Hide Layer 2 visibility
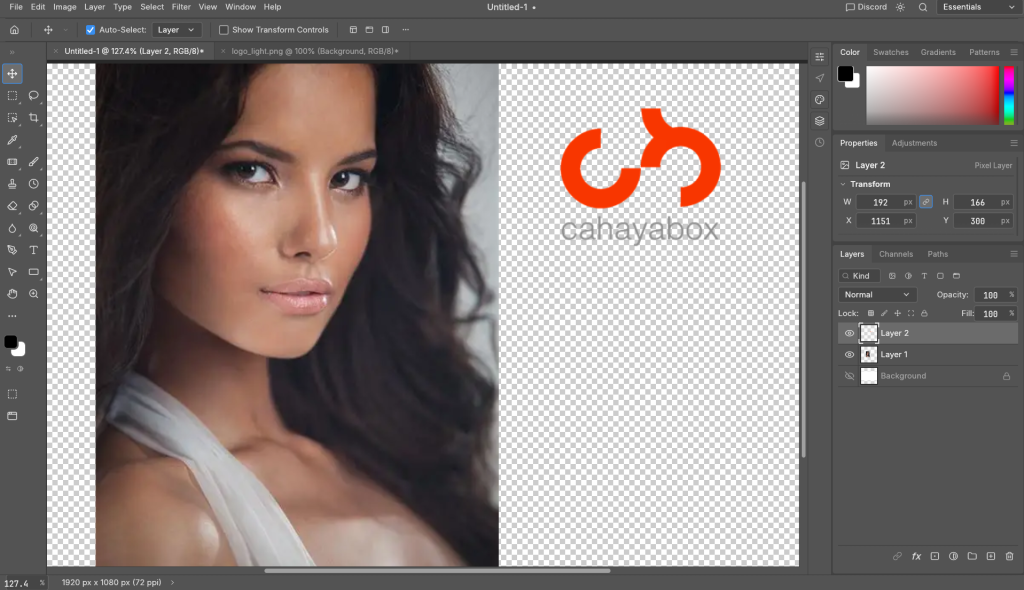 (x=849, y=333)
